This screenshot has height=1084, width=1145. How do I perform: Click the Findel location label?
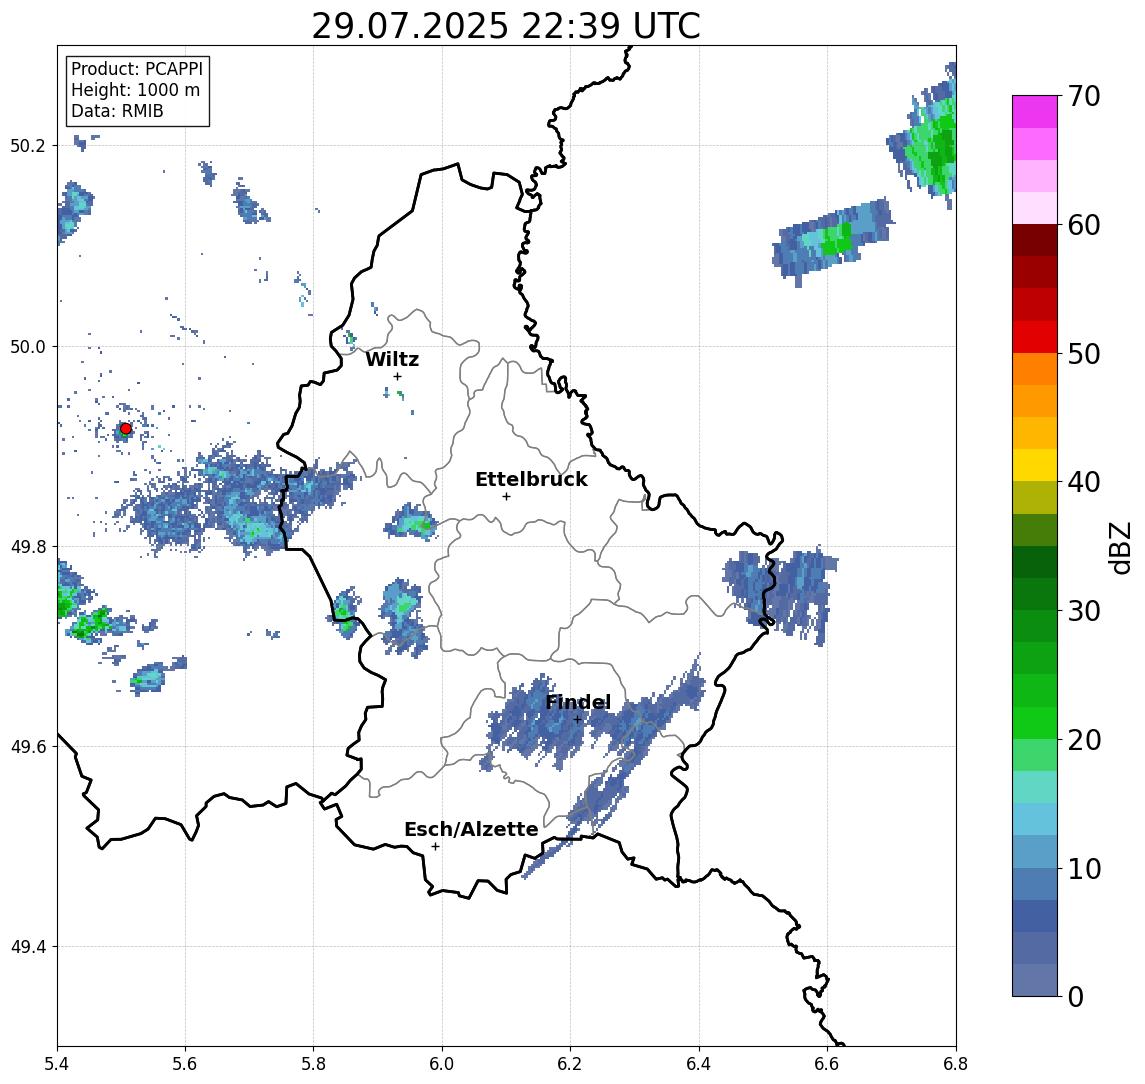(x=578, y=703)
